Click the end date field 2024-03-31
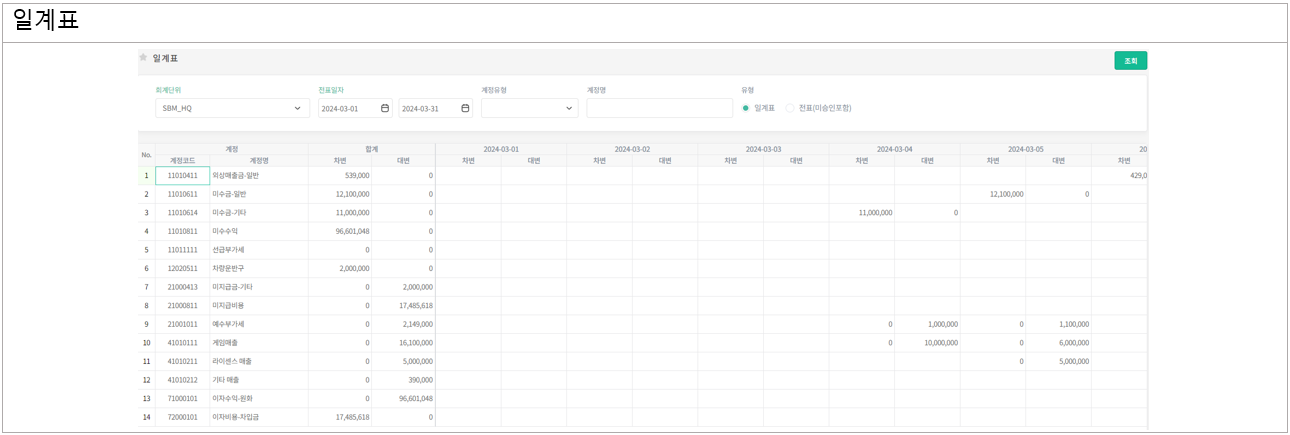Image resolution: width=1290 pixels, height=435 pixels. pos(427,108)
